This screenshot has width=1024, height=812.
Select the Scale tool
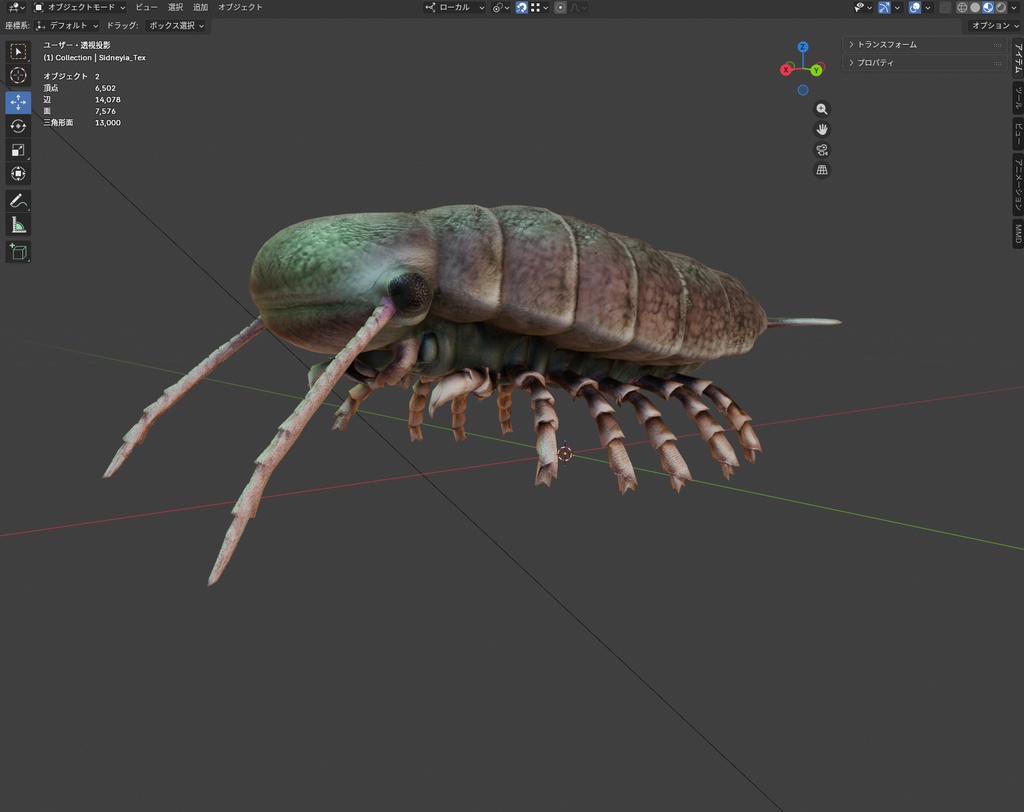point(18,150)
